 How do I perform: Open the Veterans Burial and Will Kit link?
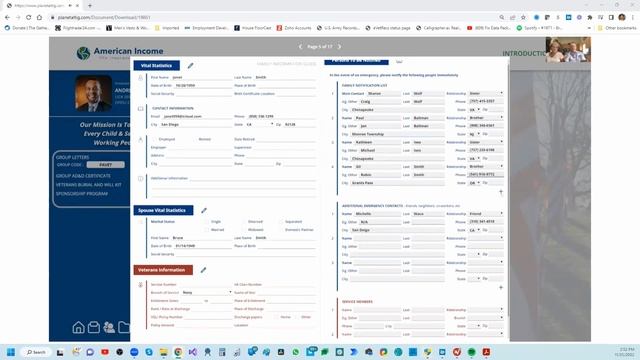click(89, 184)
